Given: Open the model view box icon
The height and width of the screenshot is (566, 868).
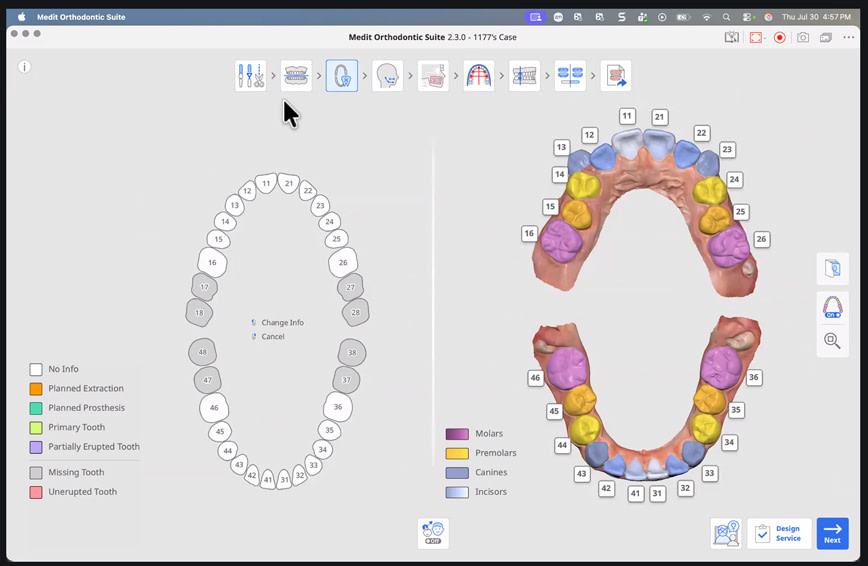Looking at the screenshot, I should tap(833, 269).
